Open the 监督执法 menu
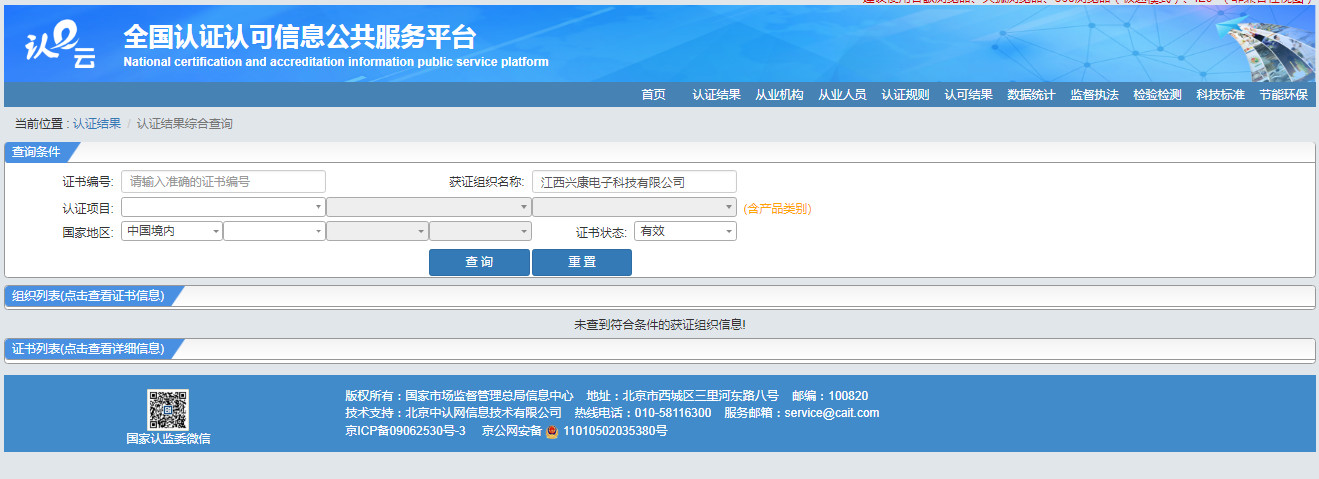 (x=1094, y=95)
